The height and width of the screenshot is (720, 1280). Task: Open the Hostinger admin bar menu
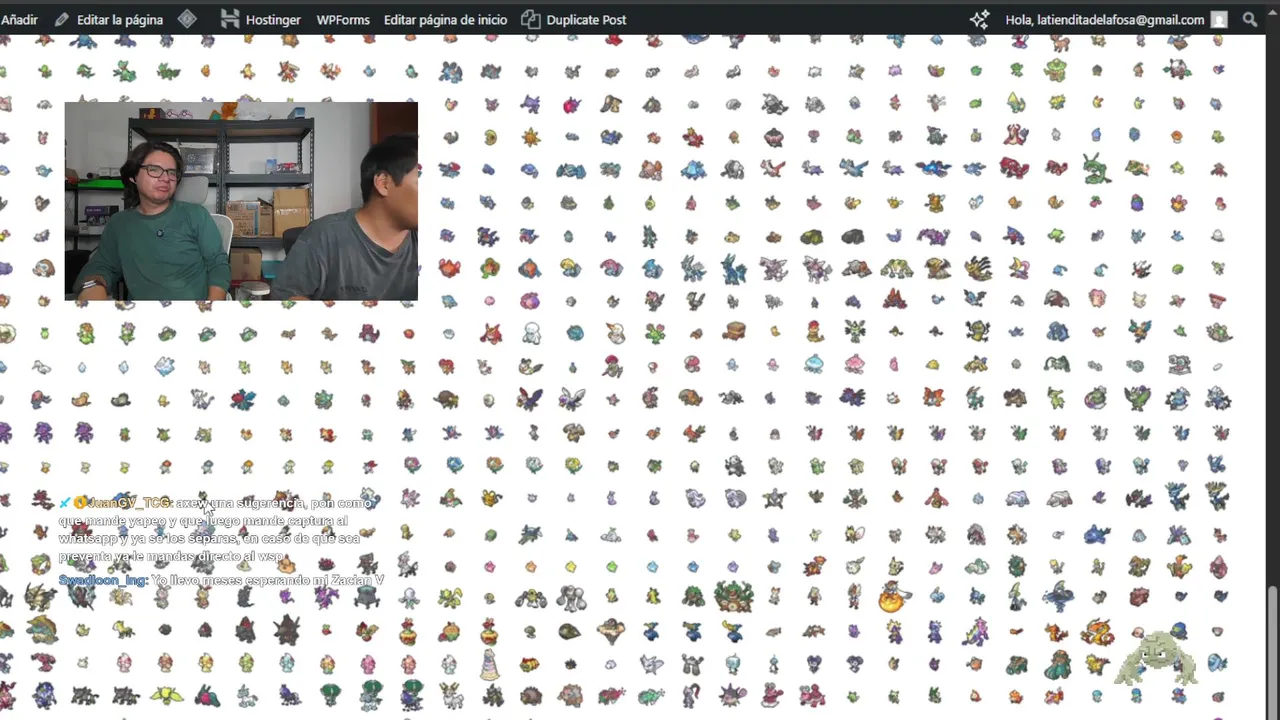[x=260, y=19]
